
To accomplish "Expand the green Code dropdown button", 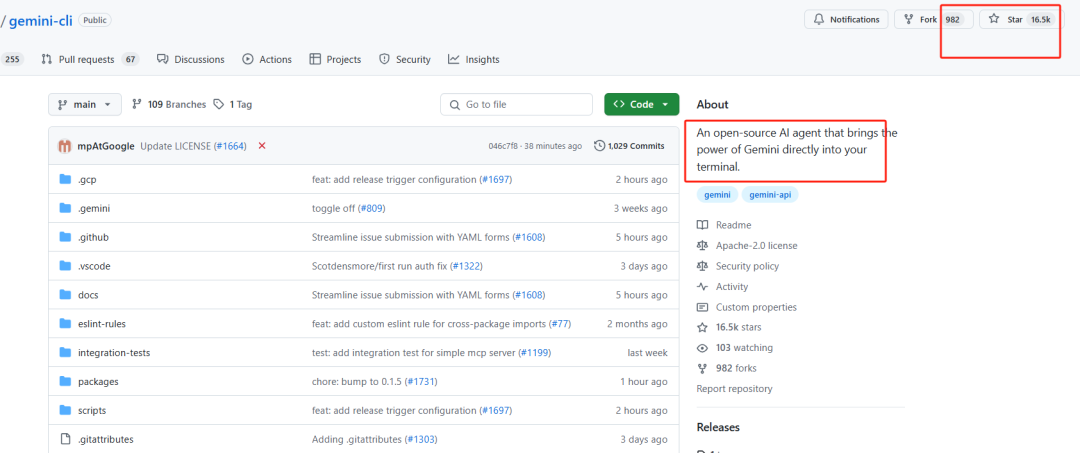I will 641,105.
